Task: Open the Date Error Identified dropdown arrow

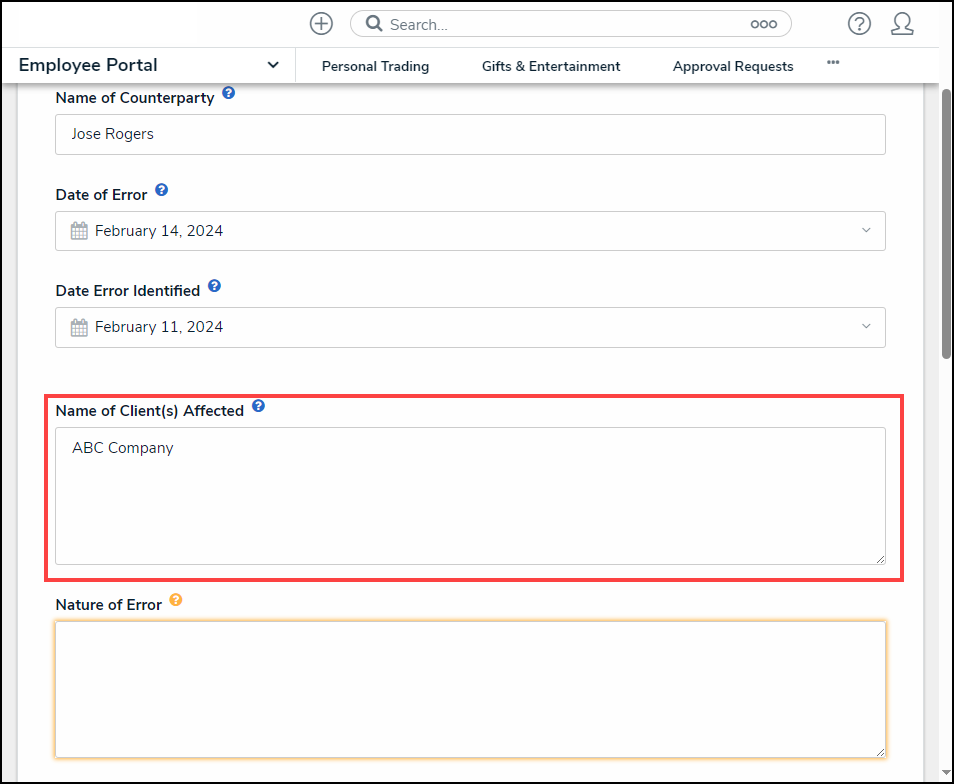Action: 866,327
